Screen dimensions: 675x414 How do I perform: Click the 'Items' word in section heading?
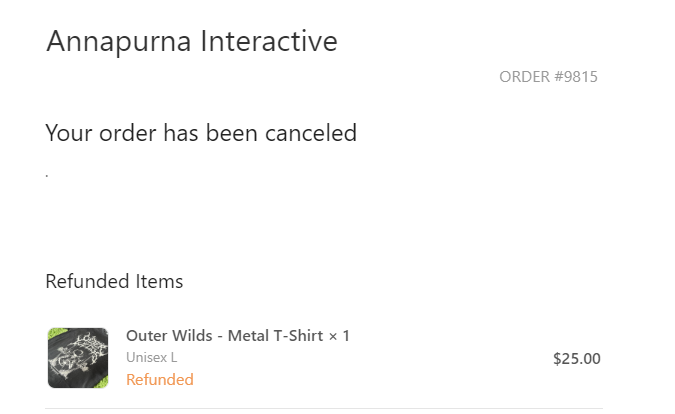coord(159,281)
